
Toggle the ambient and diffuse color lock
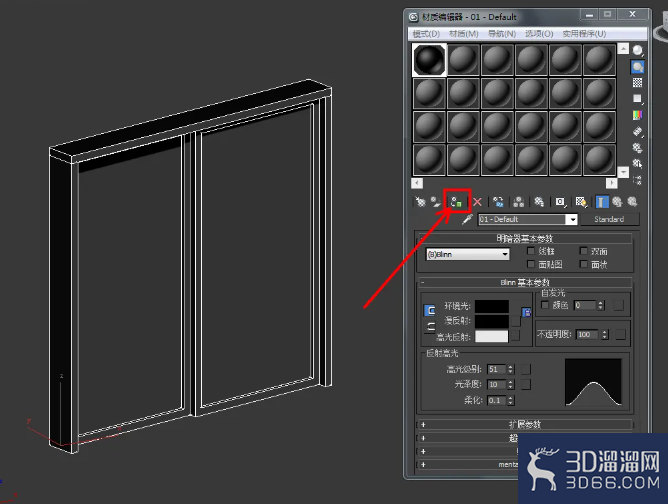pyautogui.click(x=429, y=311)
